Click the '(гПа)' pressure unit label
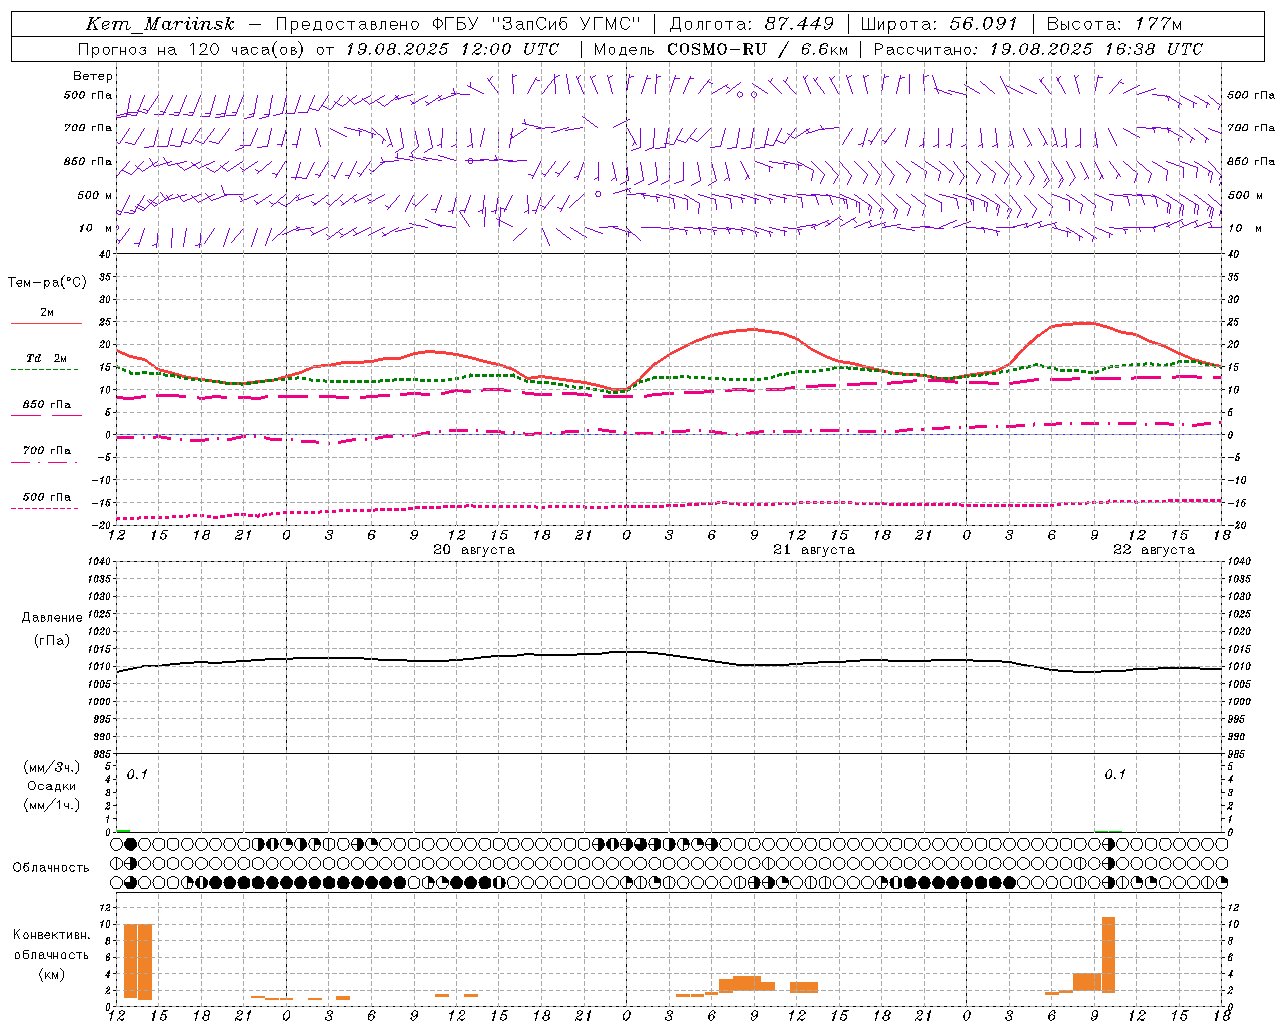Image resolution: width=1280 pixels, height=1024 pixels. tap(52, 640)
